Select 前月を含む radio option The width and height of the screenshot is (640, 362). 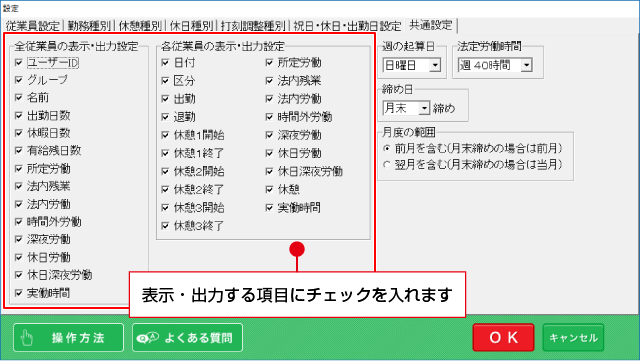tap(387, 148)
